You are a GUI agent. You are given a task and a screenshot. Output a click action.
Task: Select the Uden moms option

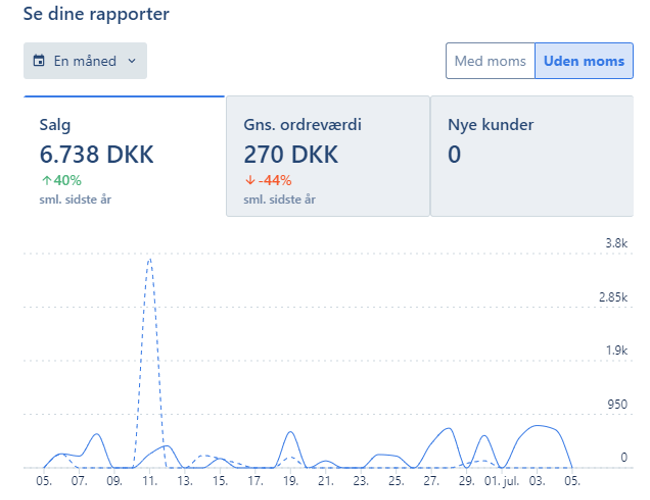click(584, 61)
